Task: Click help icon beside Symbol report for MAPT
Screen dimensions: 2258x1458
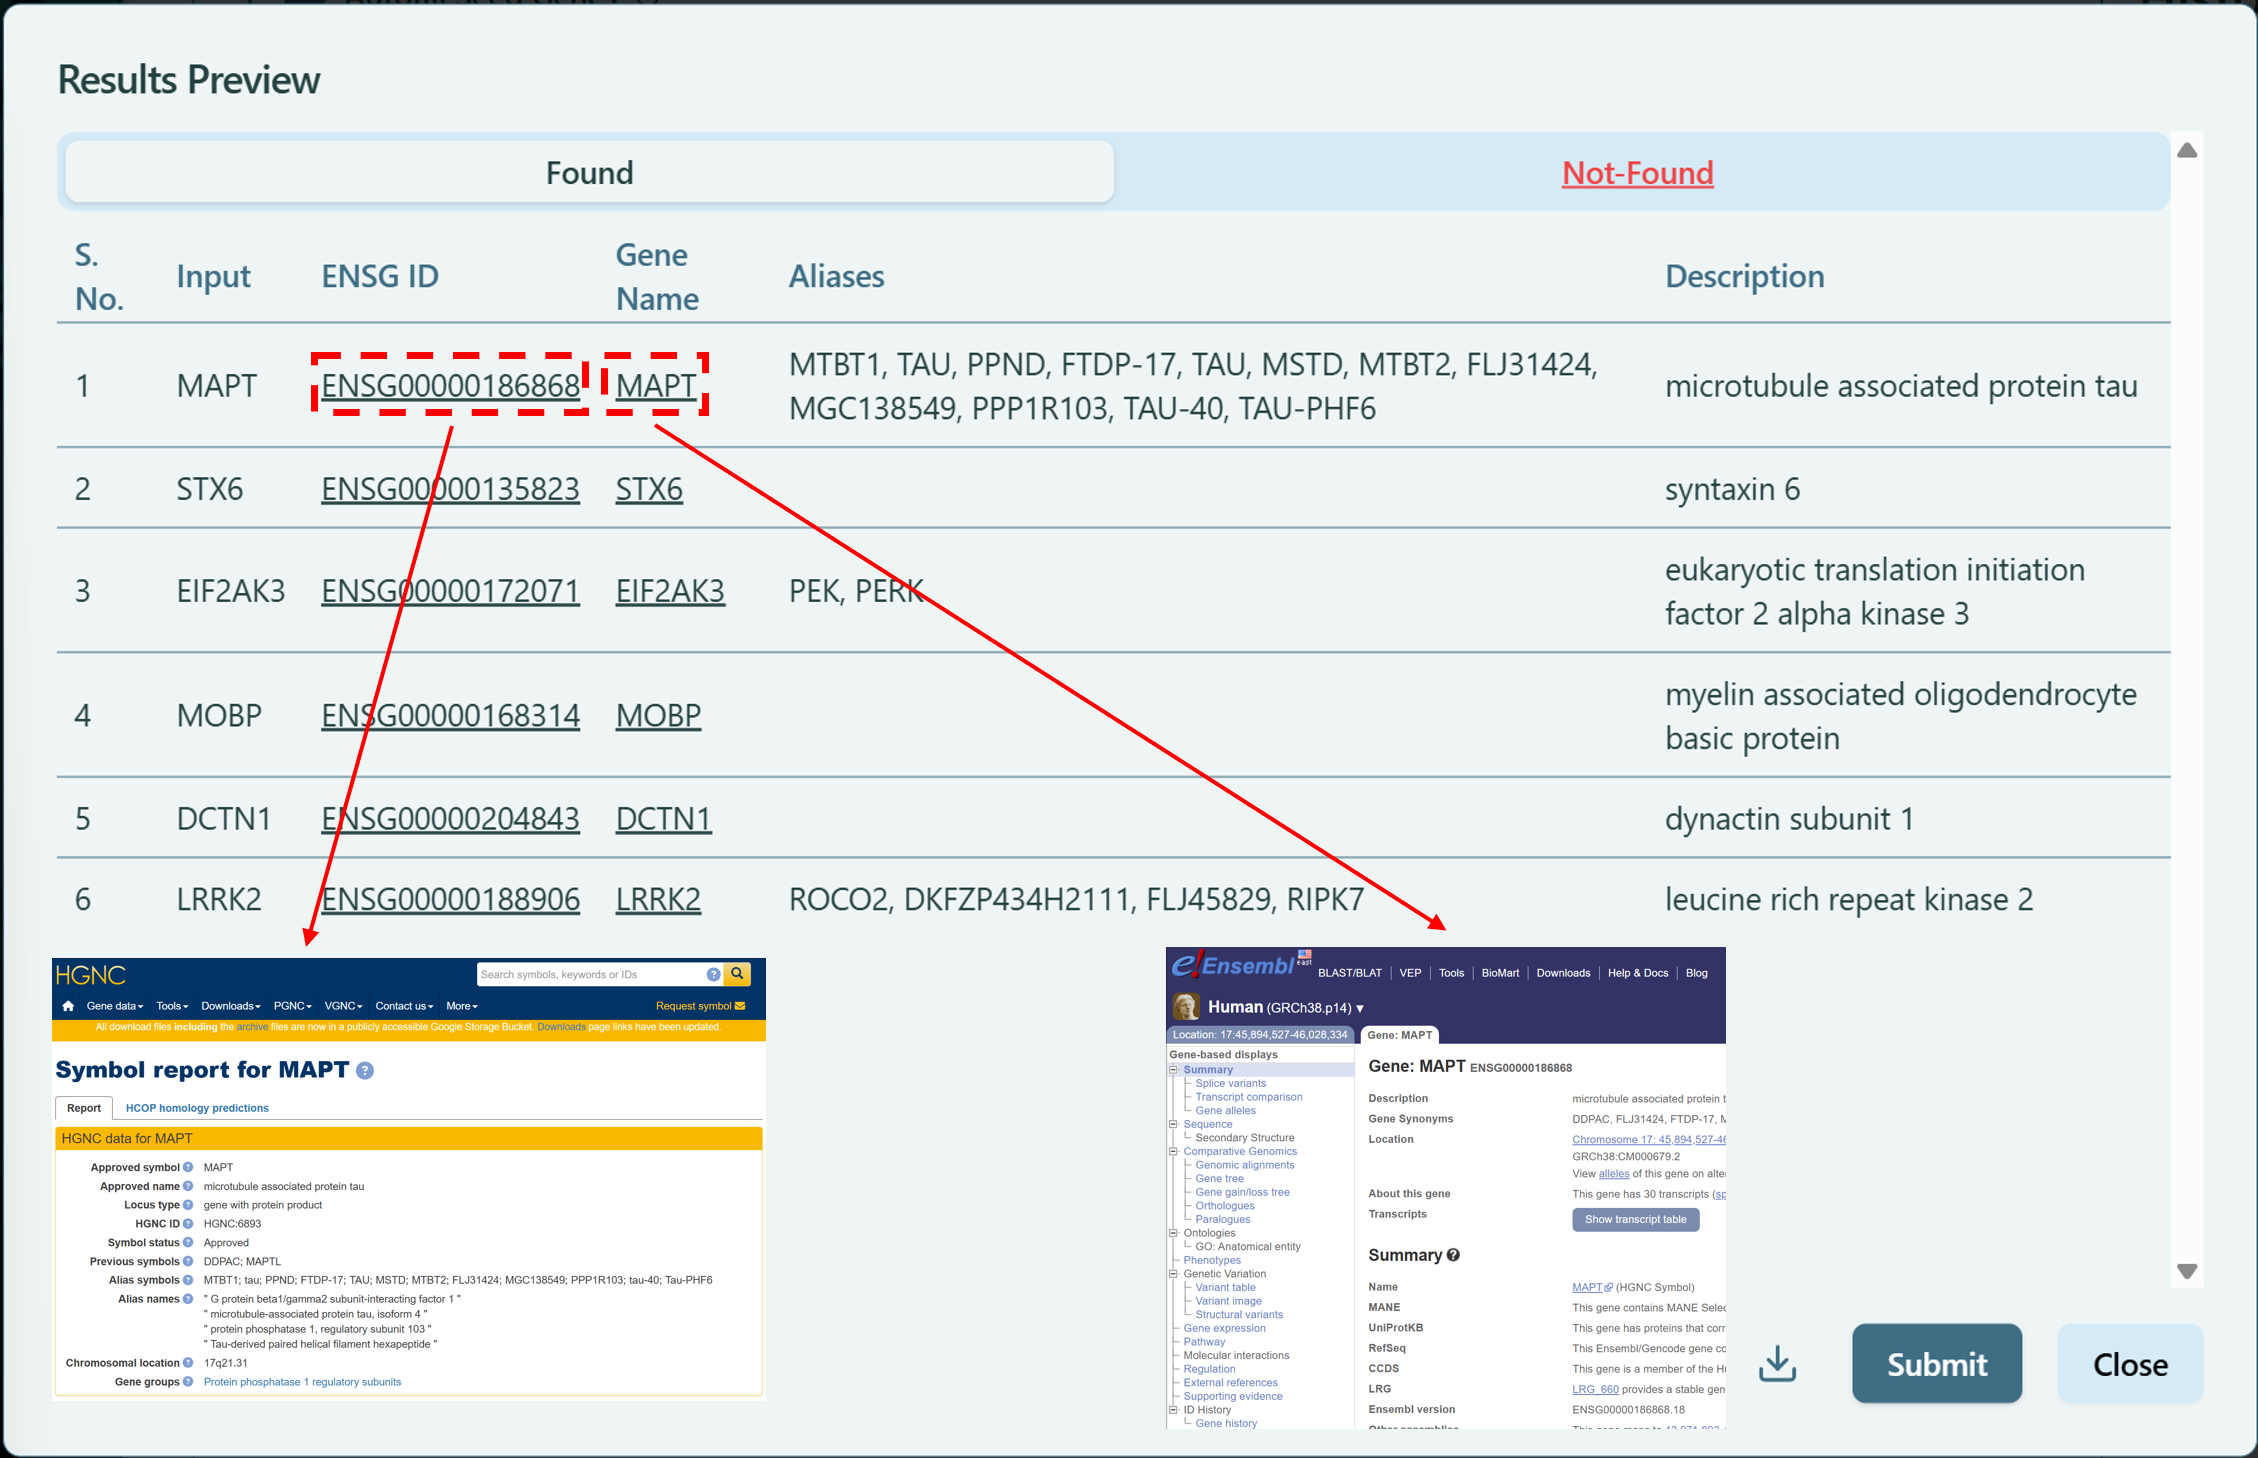Action: pyautogui.click(x=366, y=1071)
